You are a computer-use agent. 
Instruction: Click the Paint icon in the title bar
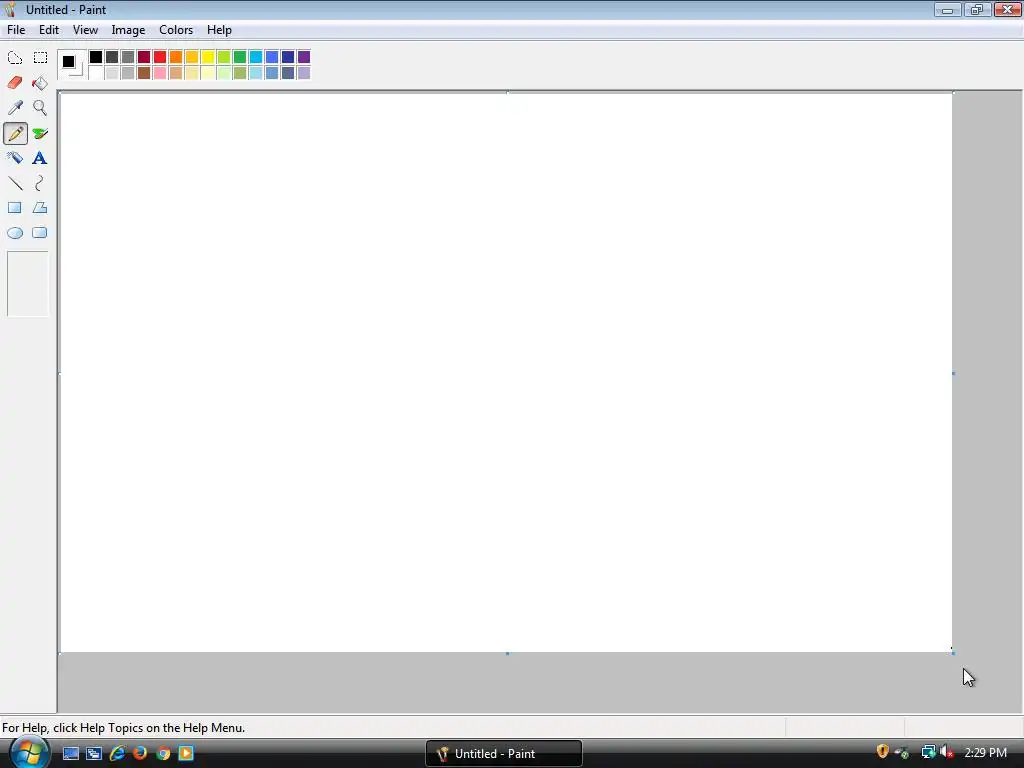[x=10, y=10]
